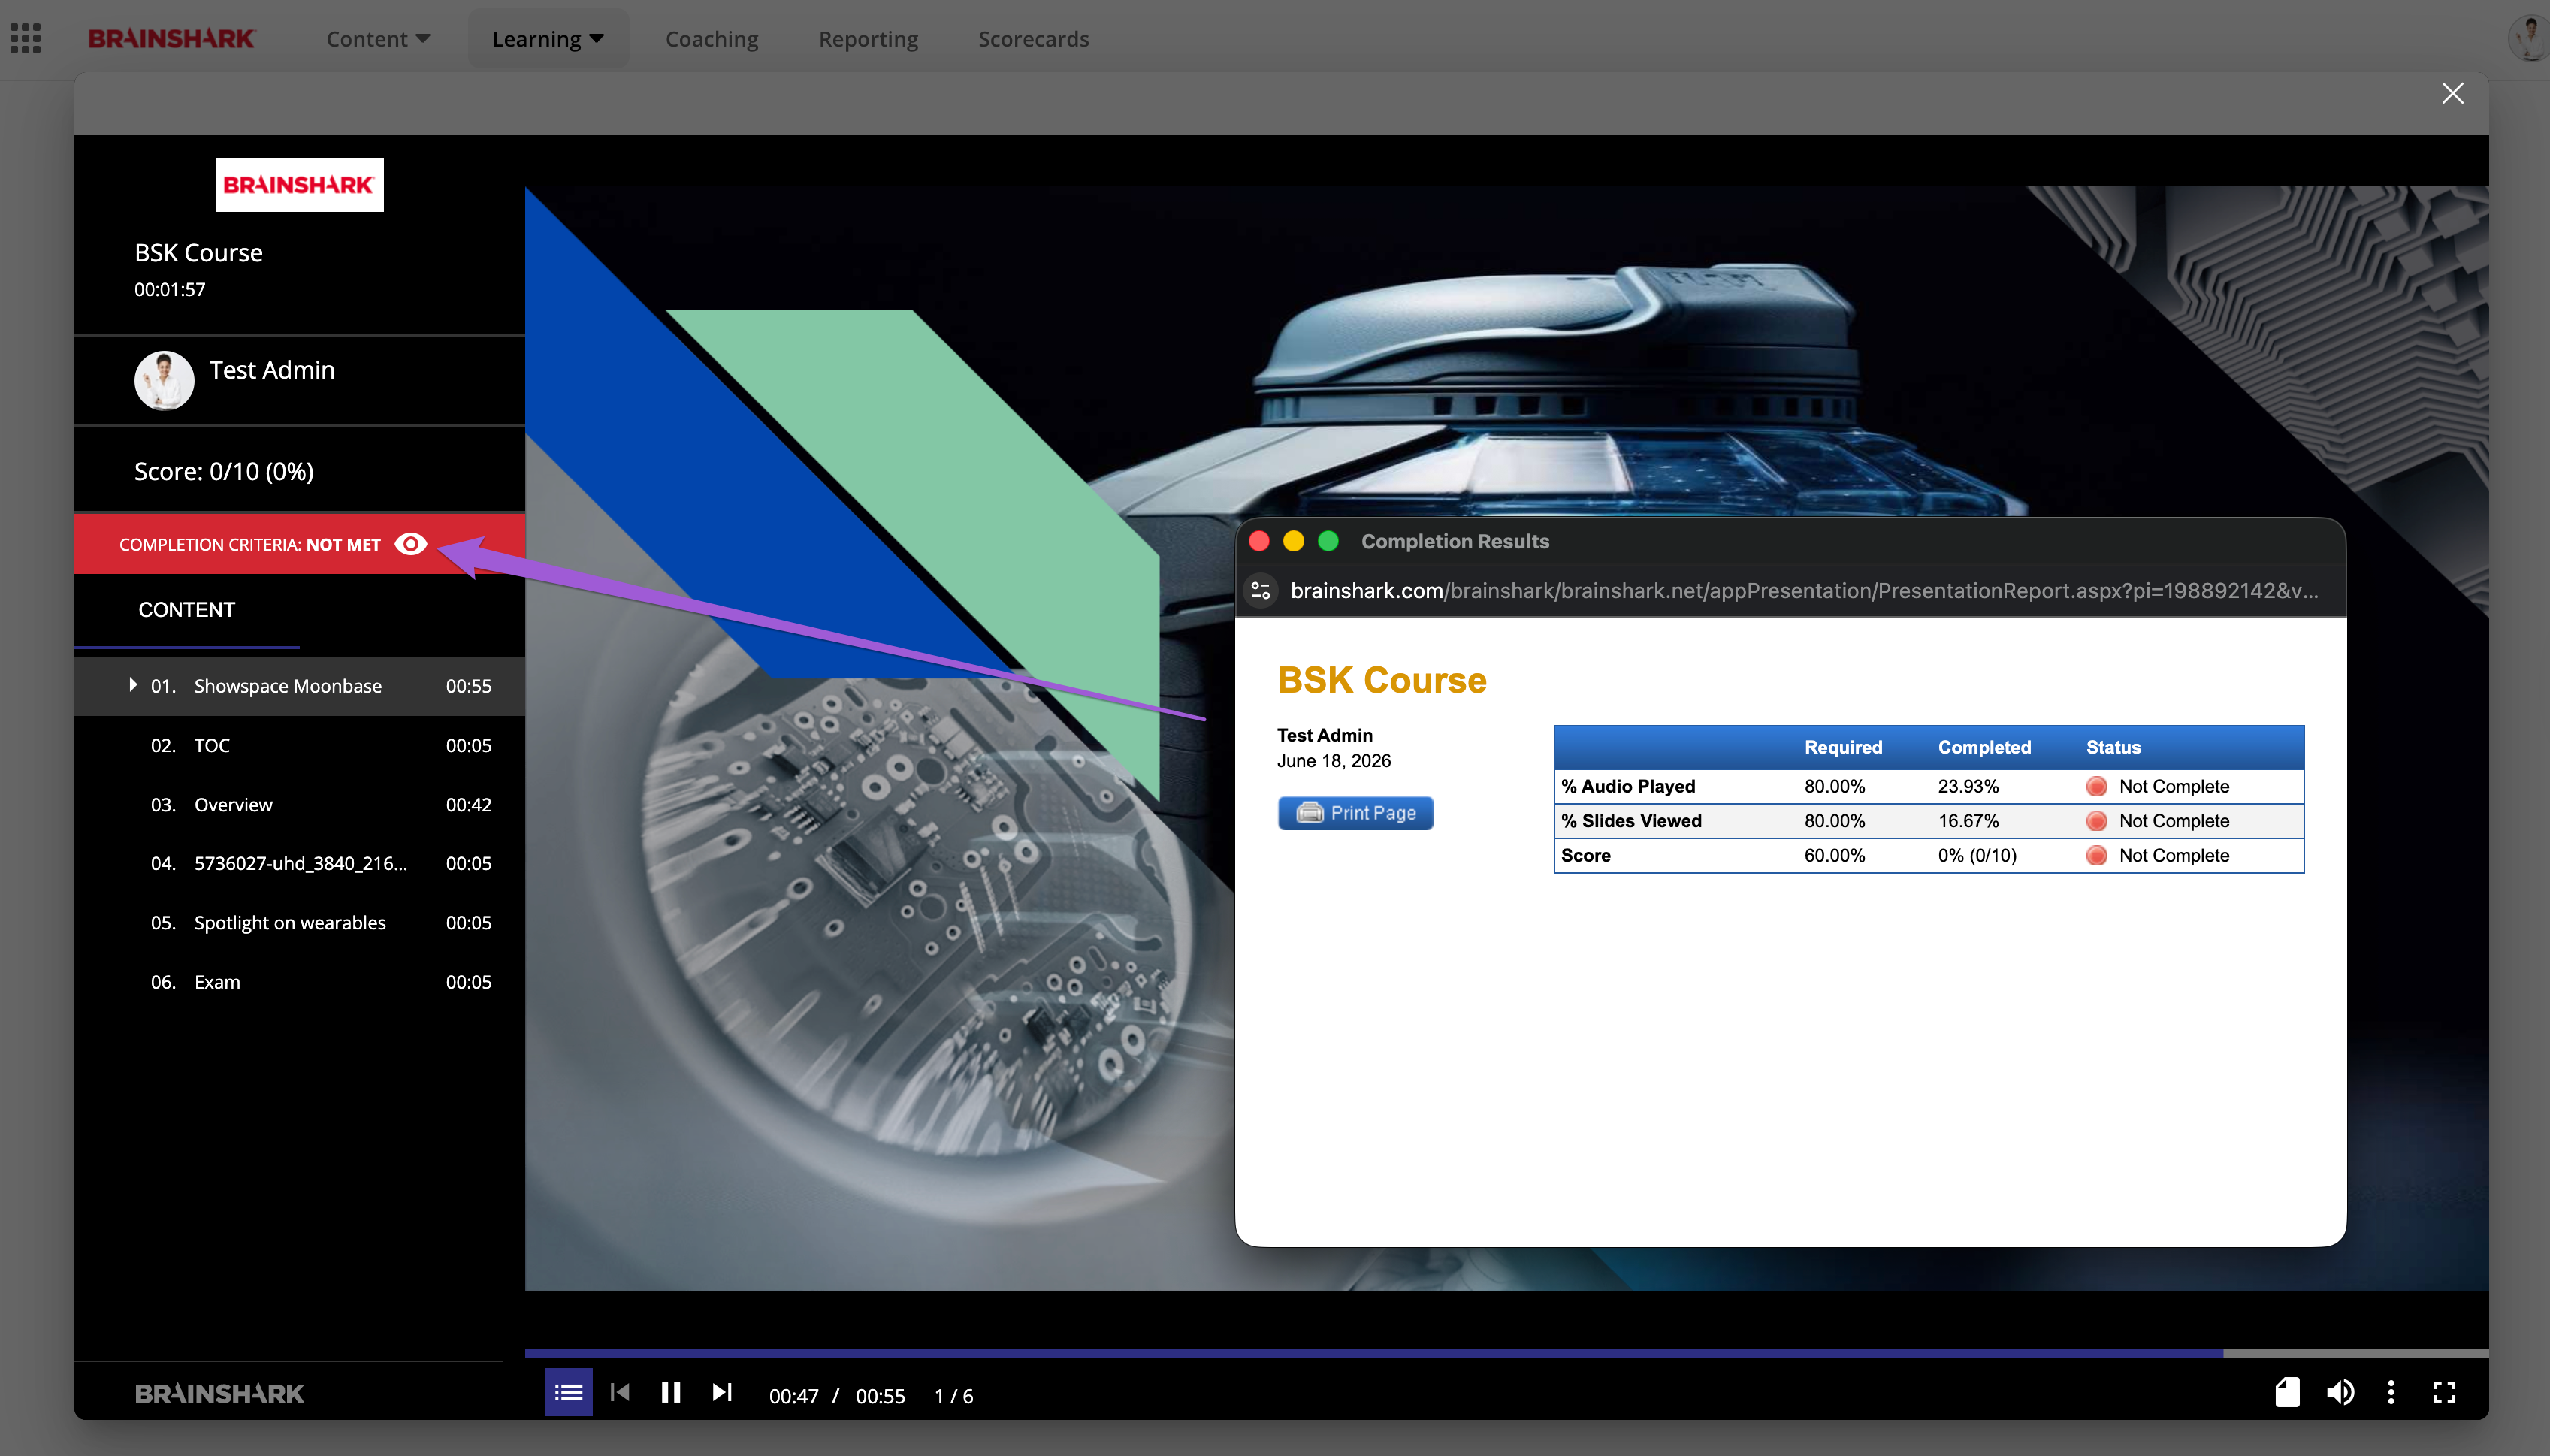This screenshot has width=2550, height=1456.
Task: Jump to slide 03 Overview
Action: (x=300, y=805)
